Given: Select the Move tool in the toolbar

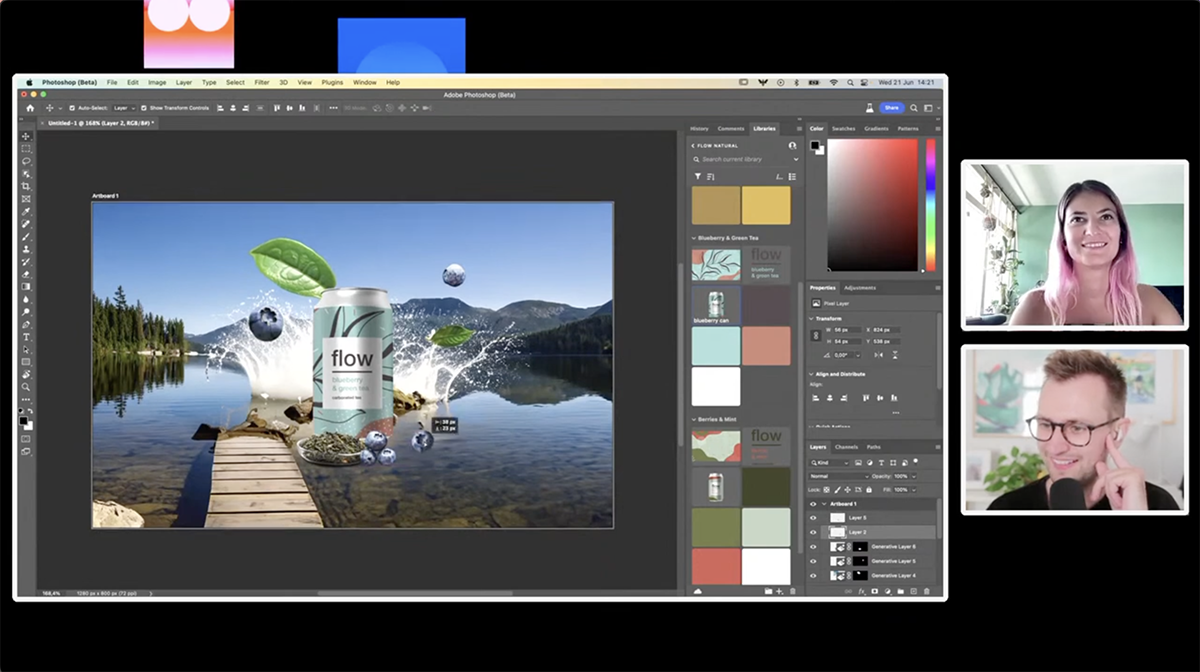Looking at the screenshot, I should pos(26,135).
